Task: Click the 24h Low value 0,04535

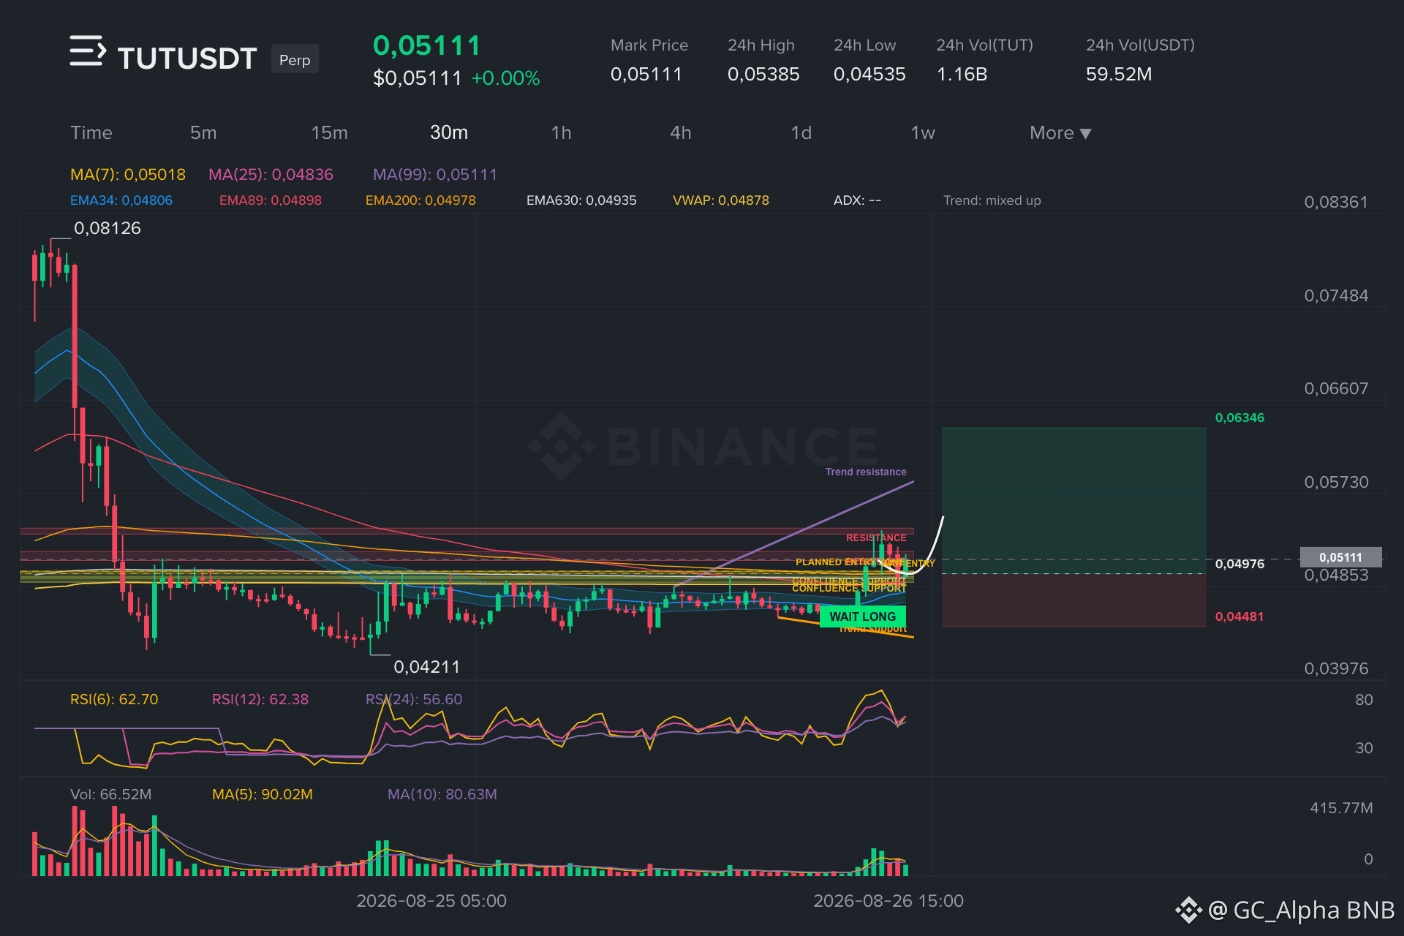Action: [869, 74]
